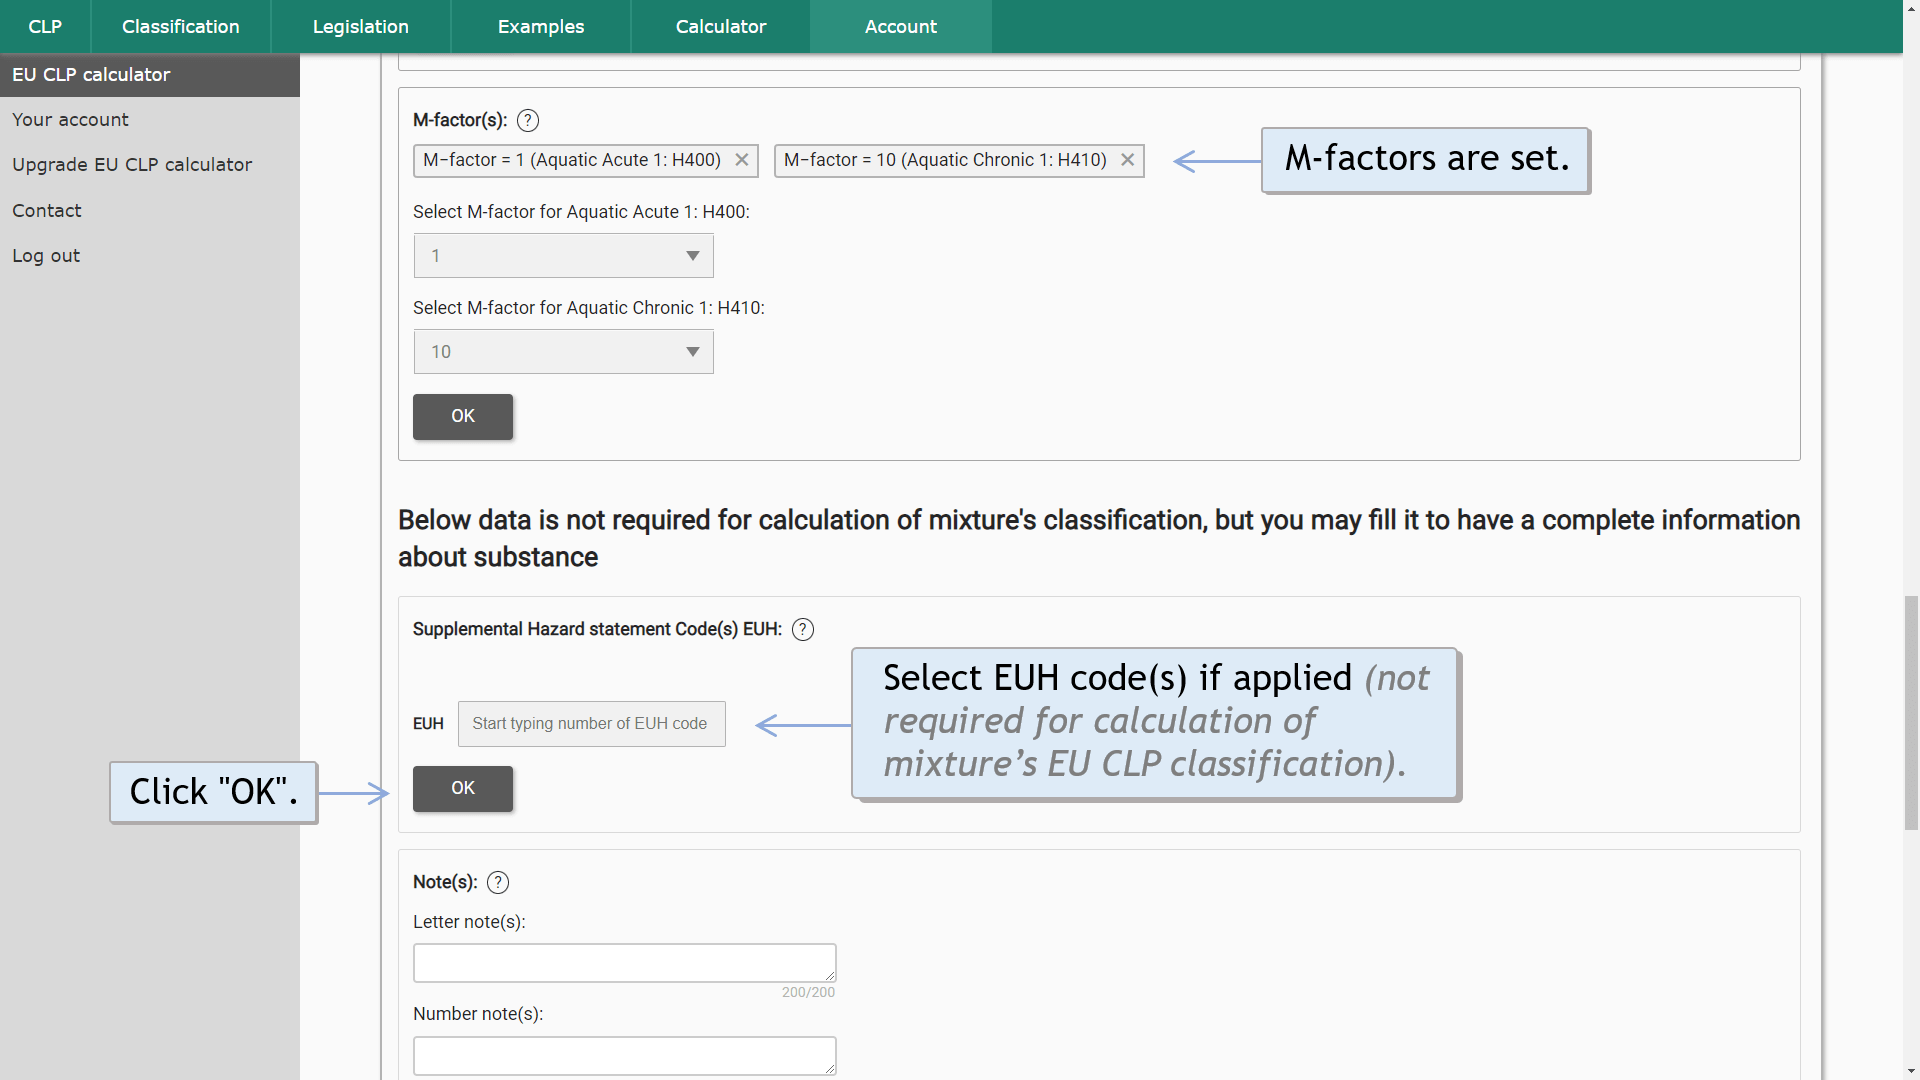Click OK button under EUH section
1920x1080 pixels.
point(462,787)
